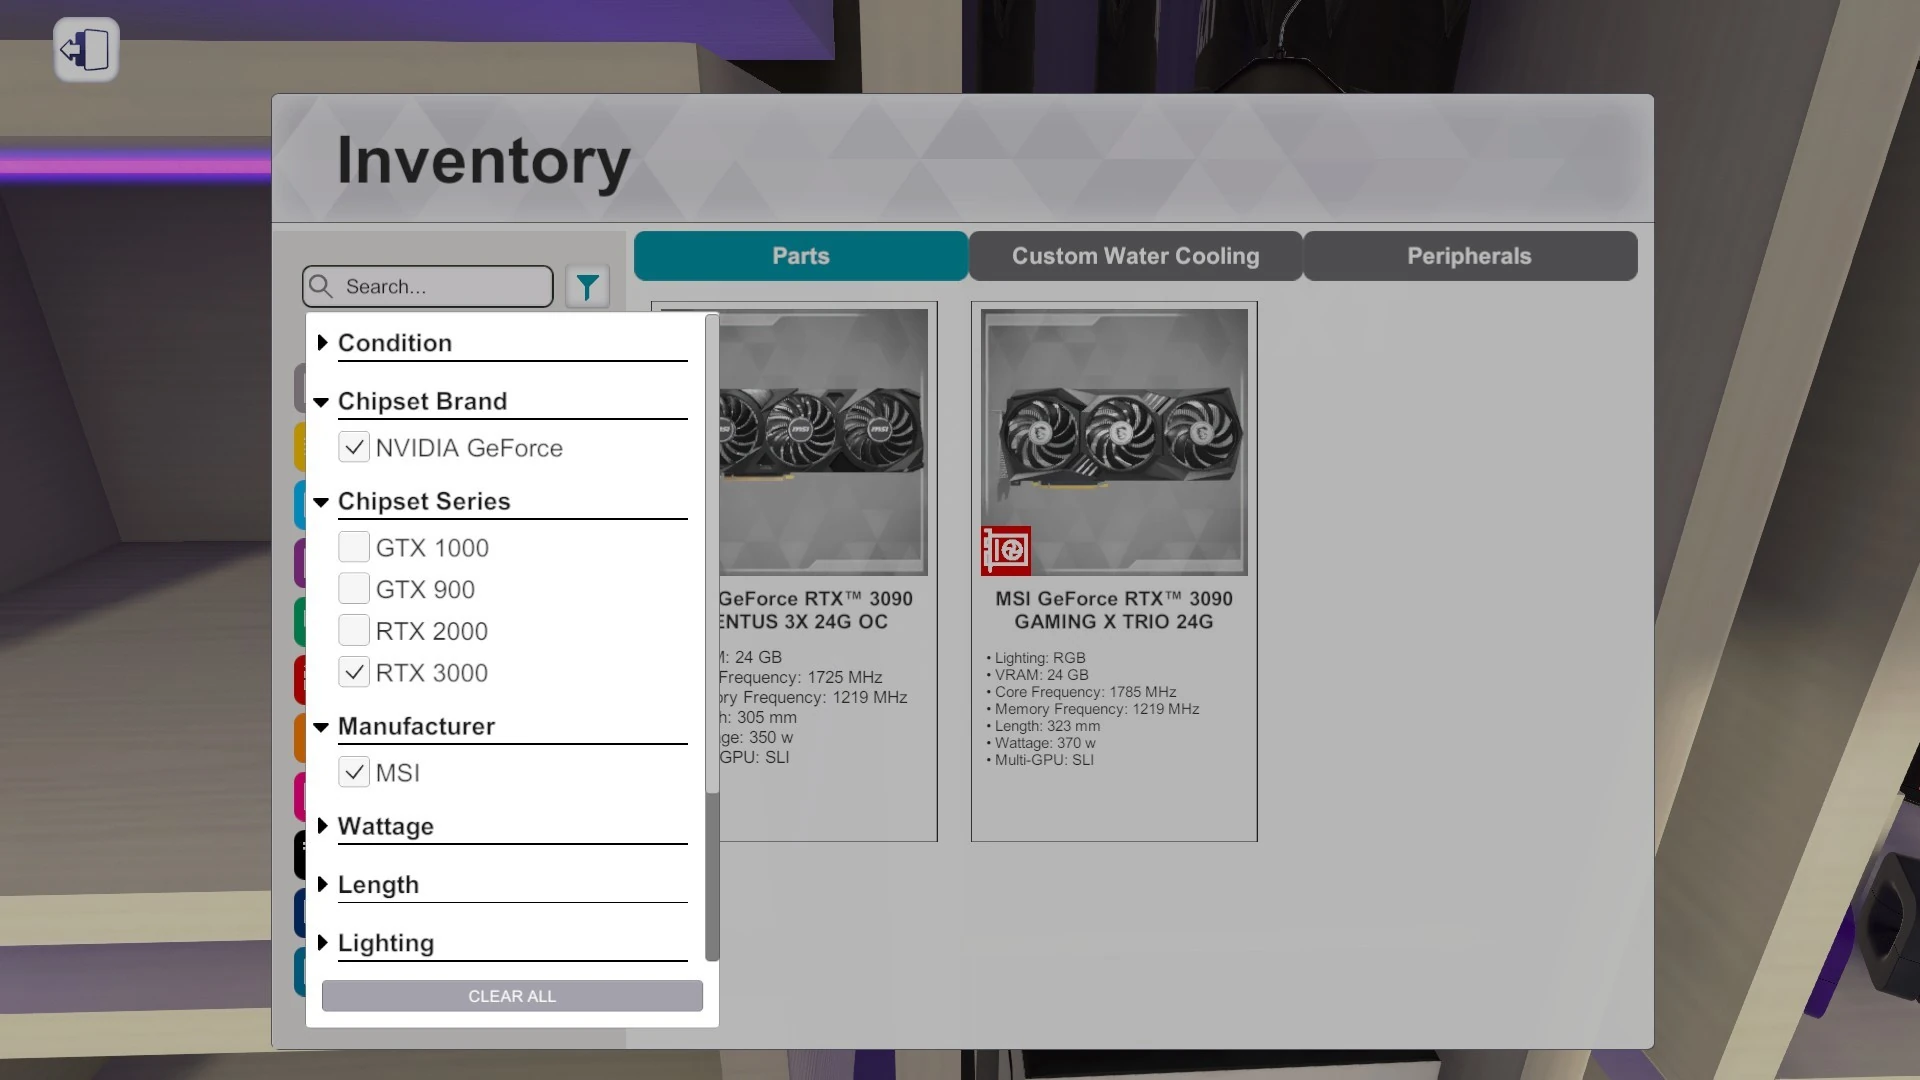Uncheck the MSI manufacturer filter
Screen dimensions: 1920x1080
point(354,772)
